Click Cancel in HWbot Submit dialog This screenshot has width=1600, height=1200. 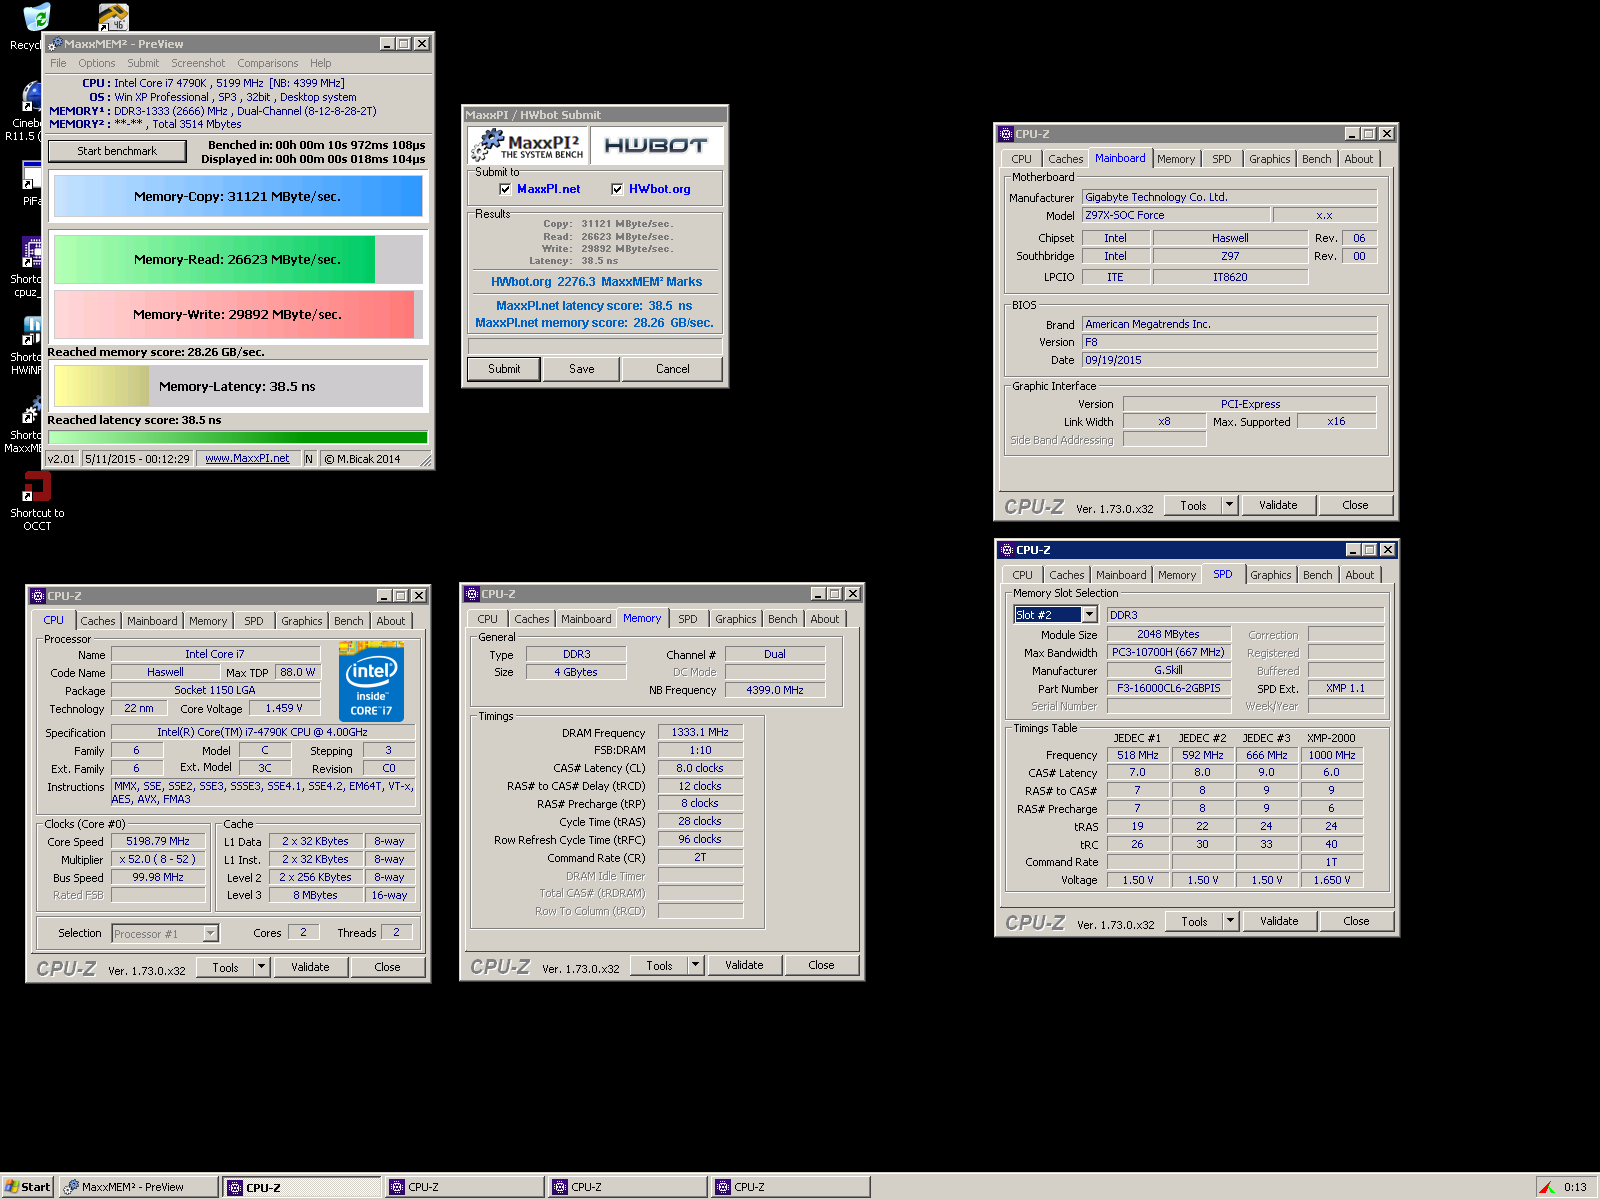click(673, 369)
